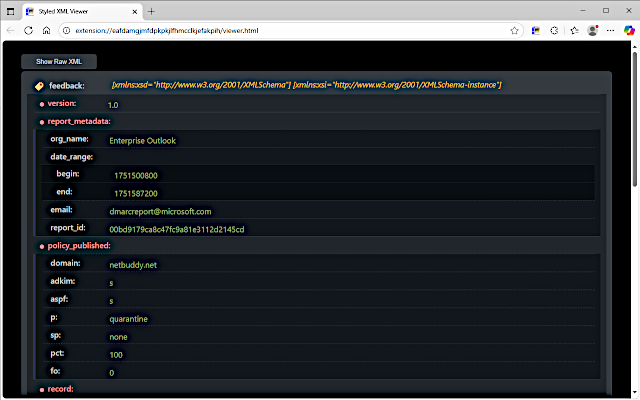Click the fo value 0
Viewport: 640px width, 400px height.
pos(111,373)
